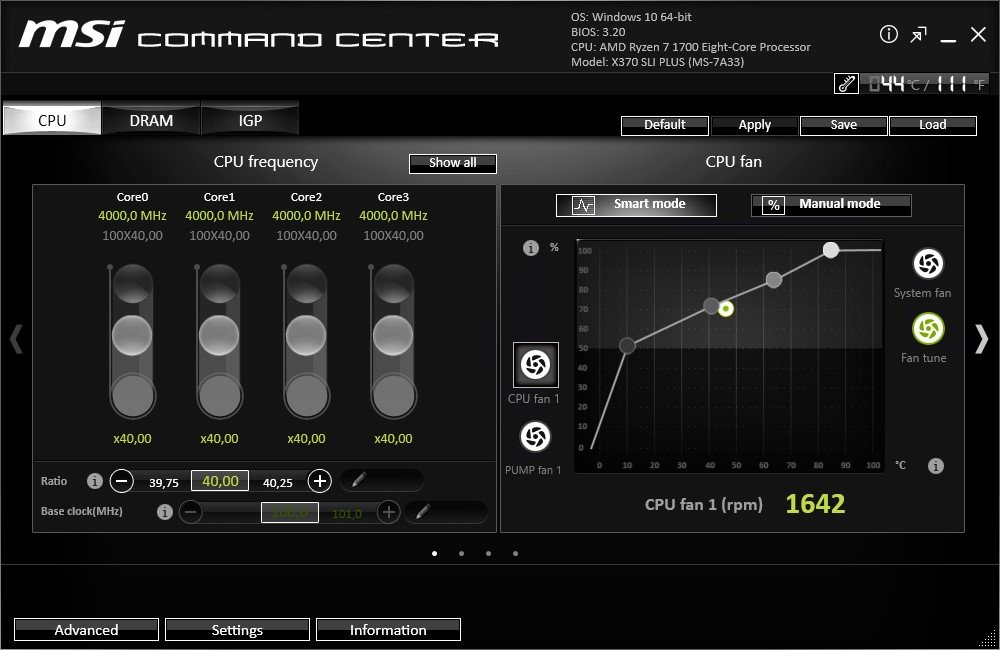Click the Ratio value field 40,00
Viewport: 1000px width, 650px height.
tap(220, 481)
